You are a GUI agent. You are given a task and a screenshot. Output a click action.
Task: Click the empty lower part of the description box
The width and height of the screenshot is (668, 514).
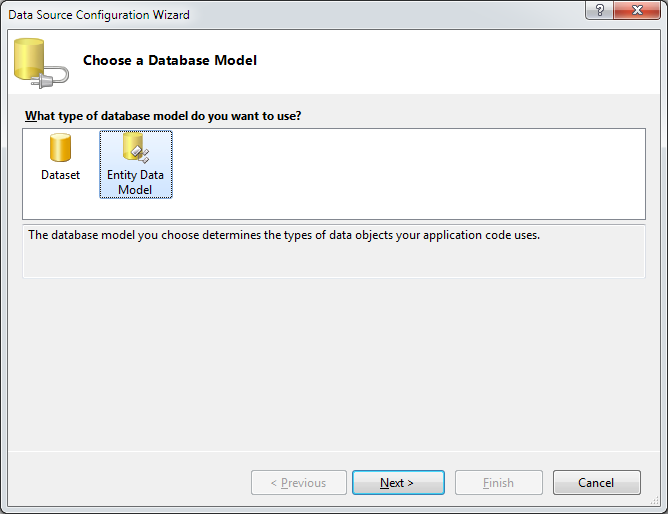tap(334, 262)
